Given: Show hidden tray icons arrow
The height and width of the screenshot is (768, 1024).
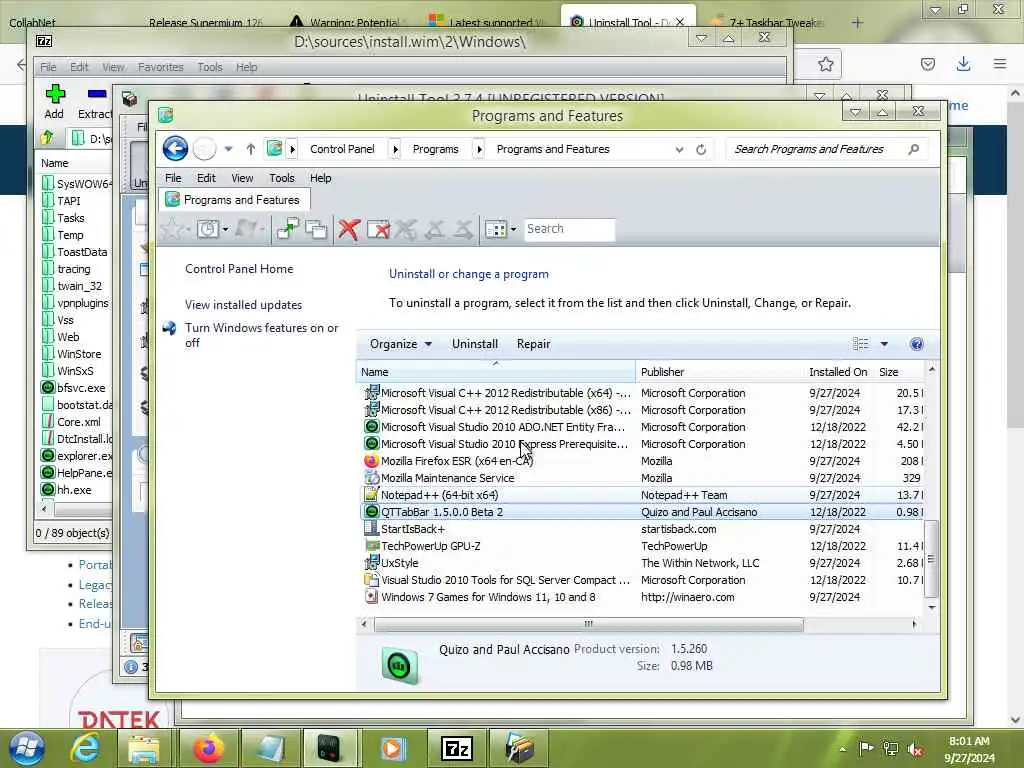Looking at the screenshot, I should pyautogui.click(x=842, y=750).
